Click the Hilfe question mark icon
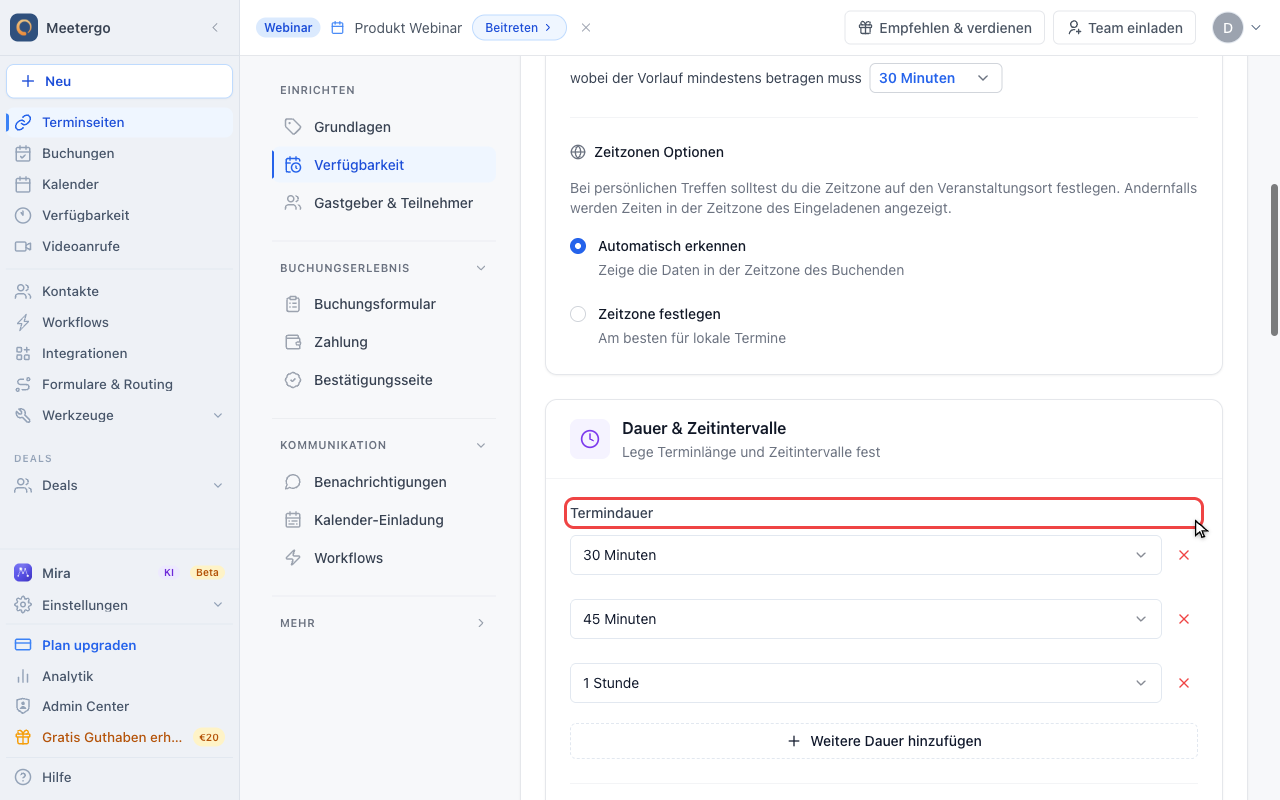 coord(23,777)
